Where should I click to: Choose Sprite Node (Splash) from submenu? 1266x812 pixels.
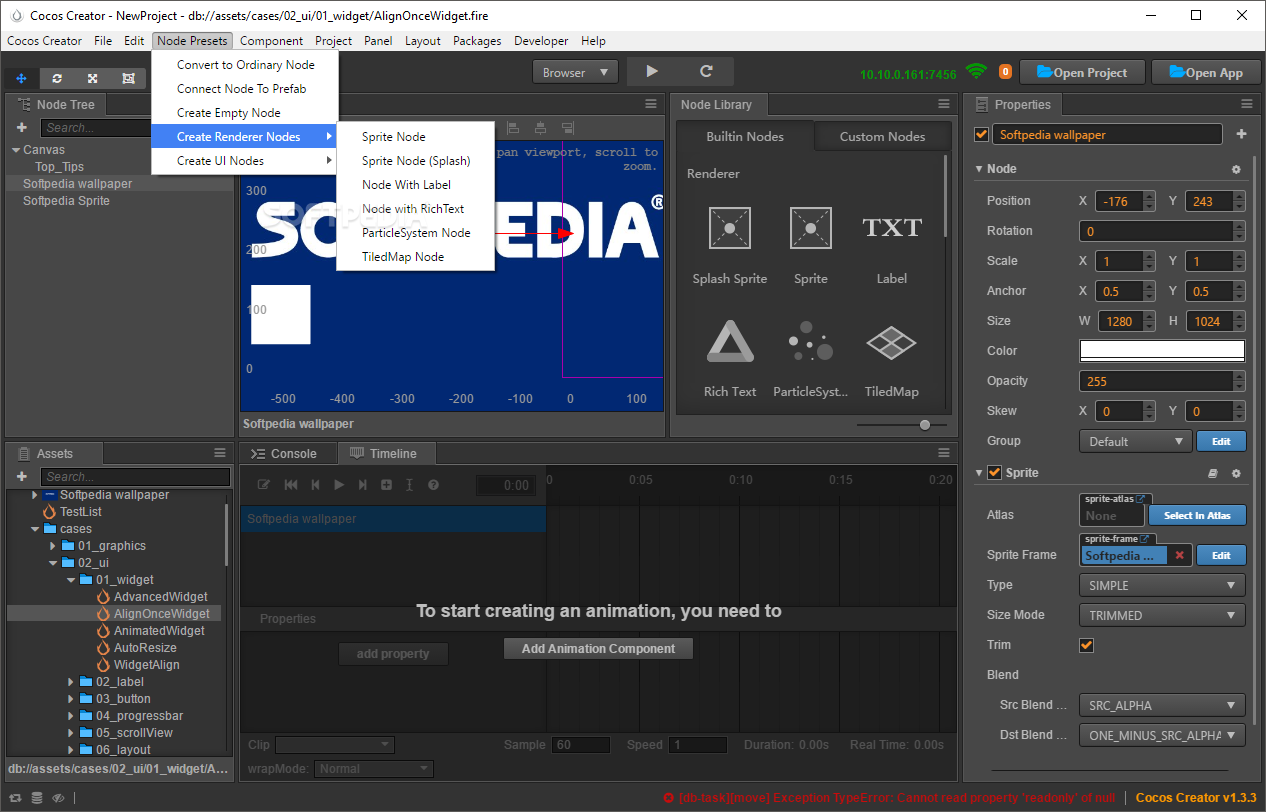point(415,161)
